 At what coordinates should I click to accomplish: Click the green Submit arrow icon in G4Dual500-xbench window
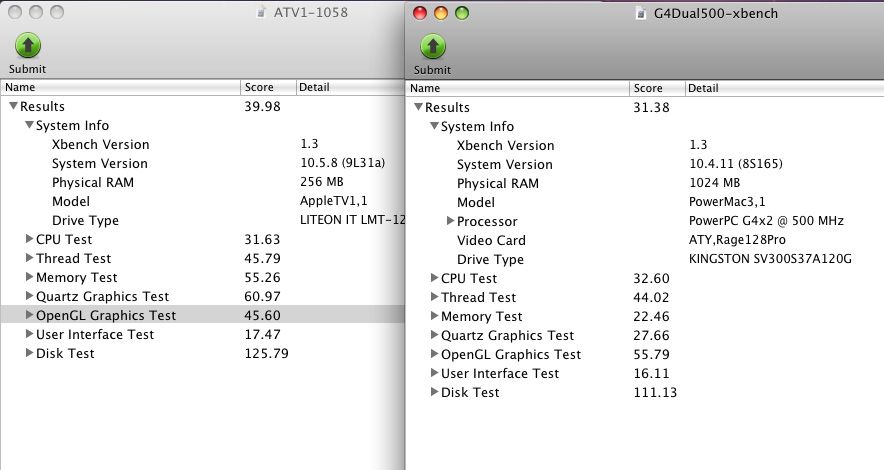tap(432, 47)
